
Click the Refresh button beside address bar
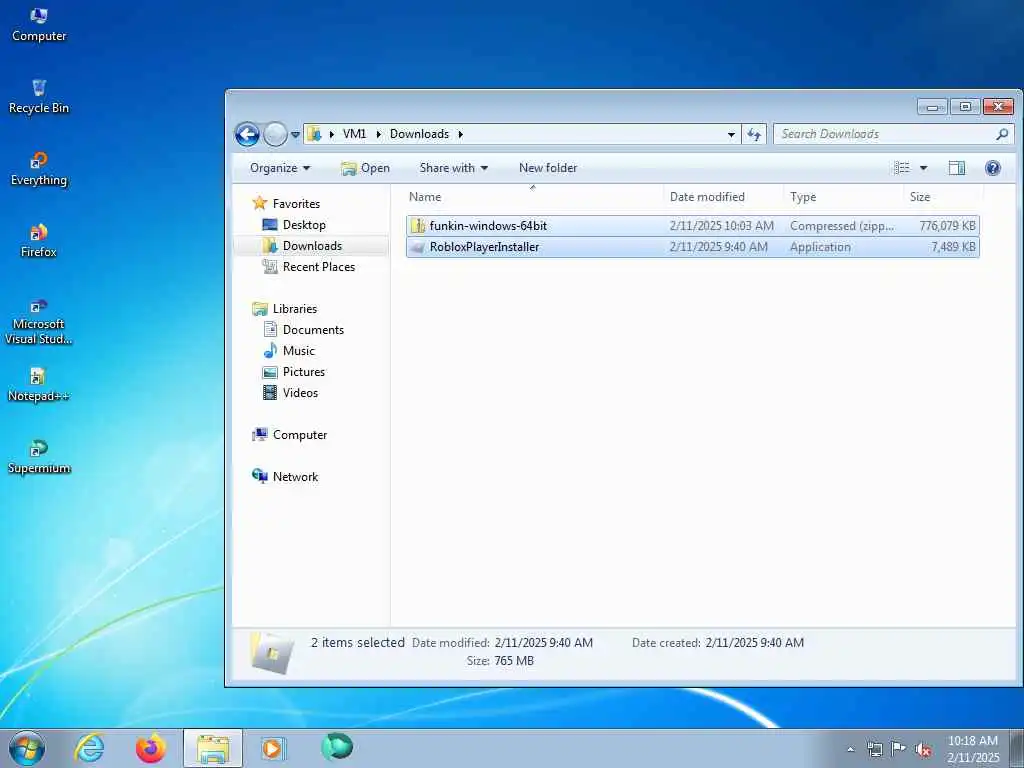click(754, 135)
